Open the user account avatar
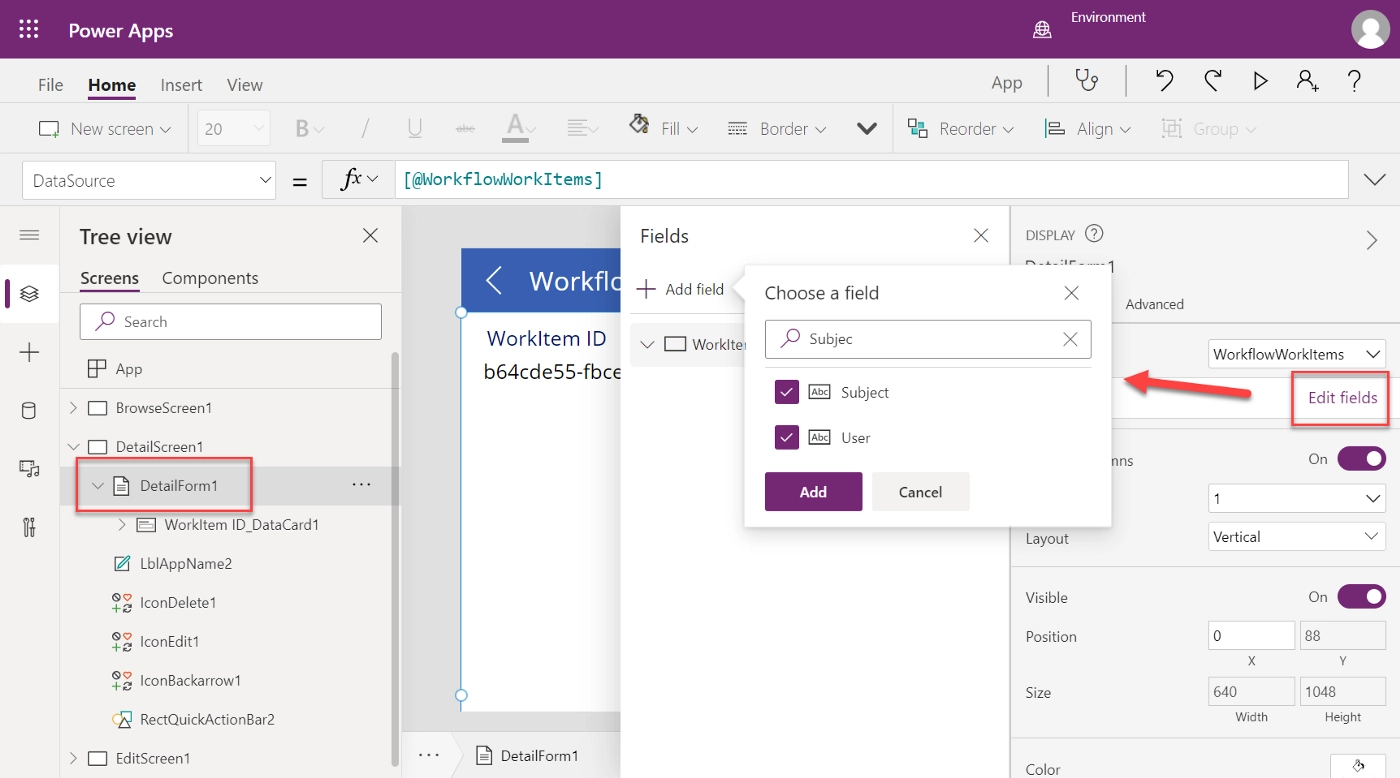This screenshot has width=1400, height=778. (1370, 29)
